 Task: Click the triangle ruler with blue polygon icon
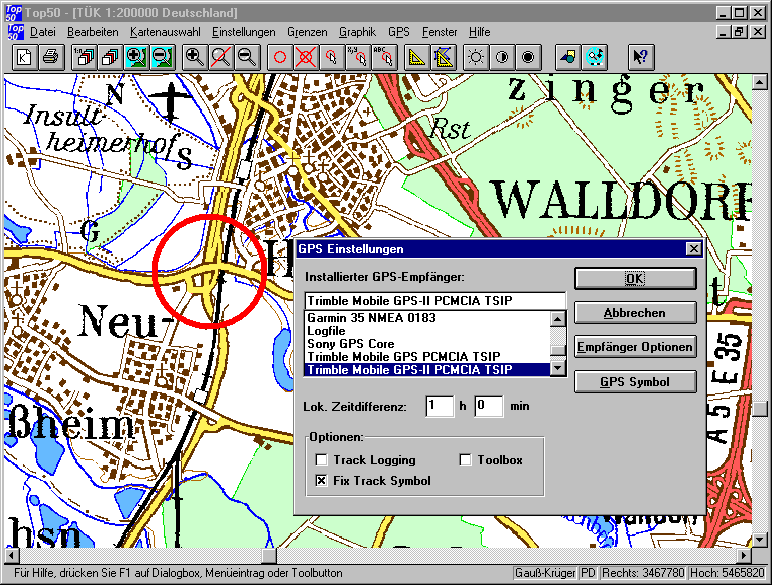pos(443,58)
